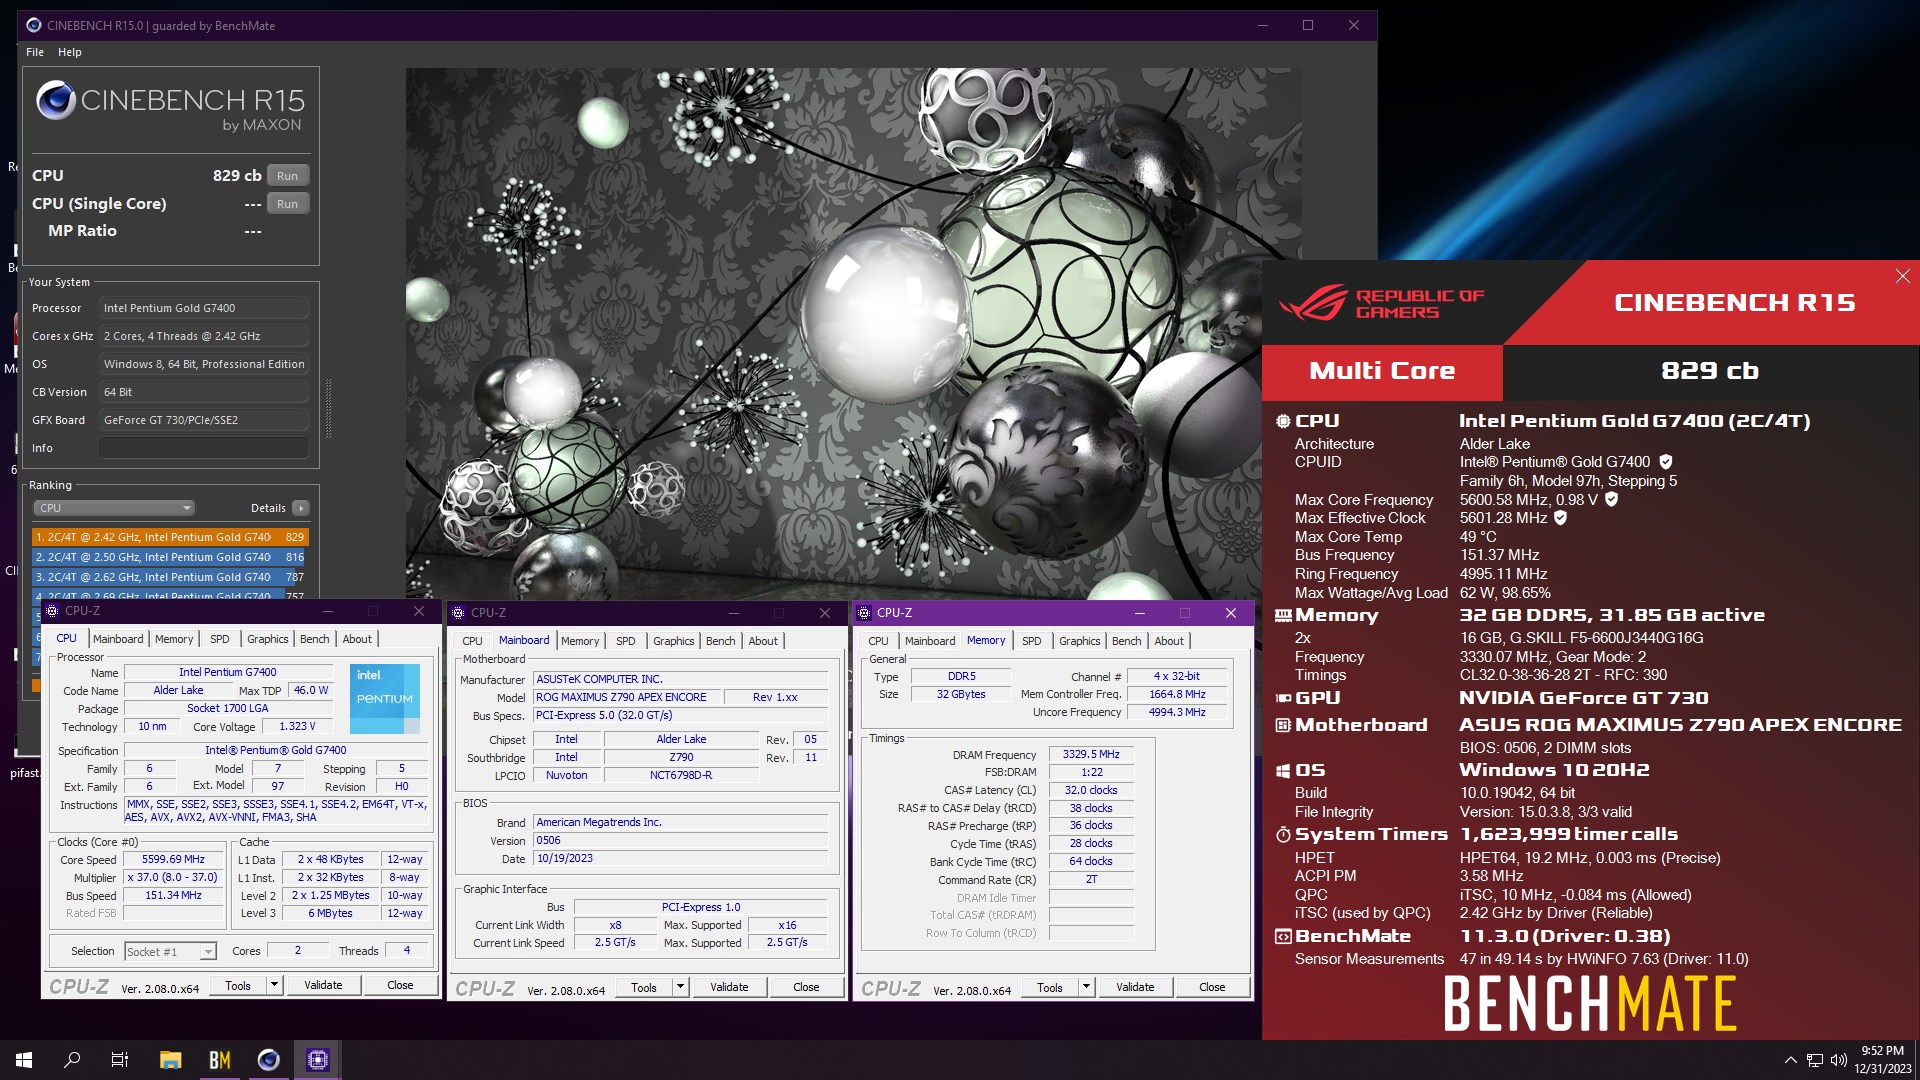Click the Ranking Details arrow button

tap(300, 508)
